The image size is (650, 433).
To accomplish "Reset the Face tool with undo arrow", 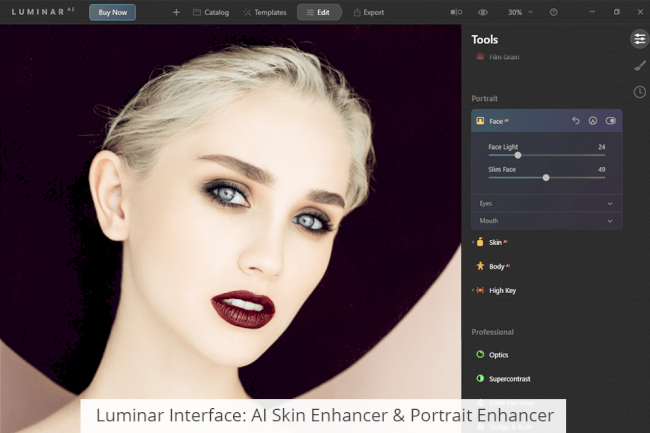I will (x=576, y=121).
